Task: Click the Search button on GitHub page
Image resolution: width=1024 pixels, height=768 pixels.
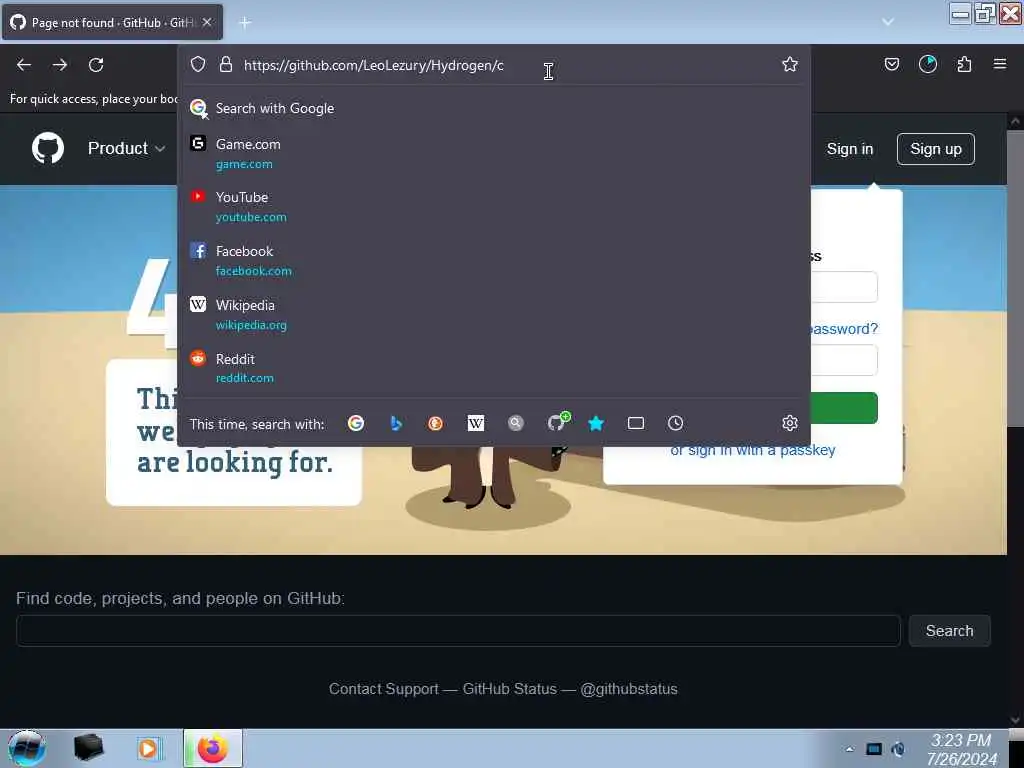Action: click(x=950, y=631)
